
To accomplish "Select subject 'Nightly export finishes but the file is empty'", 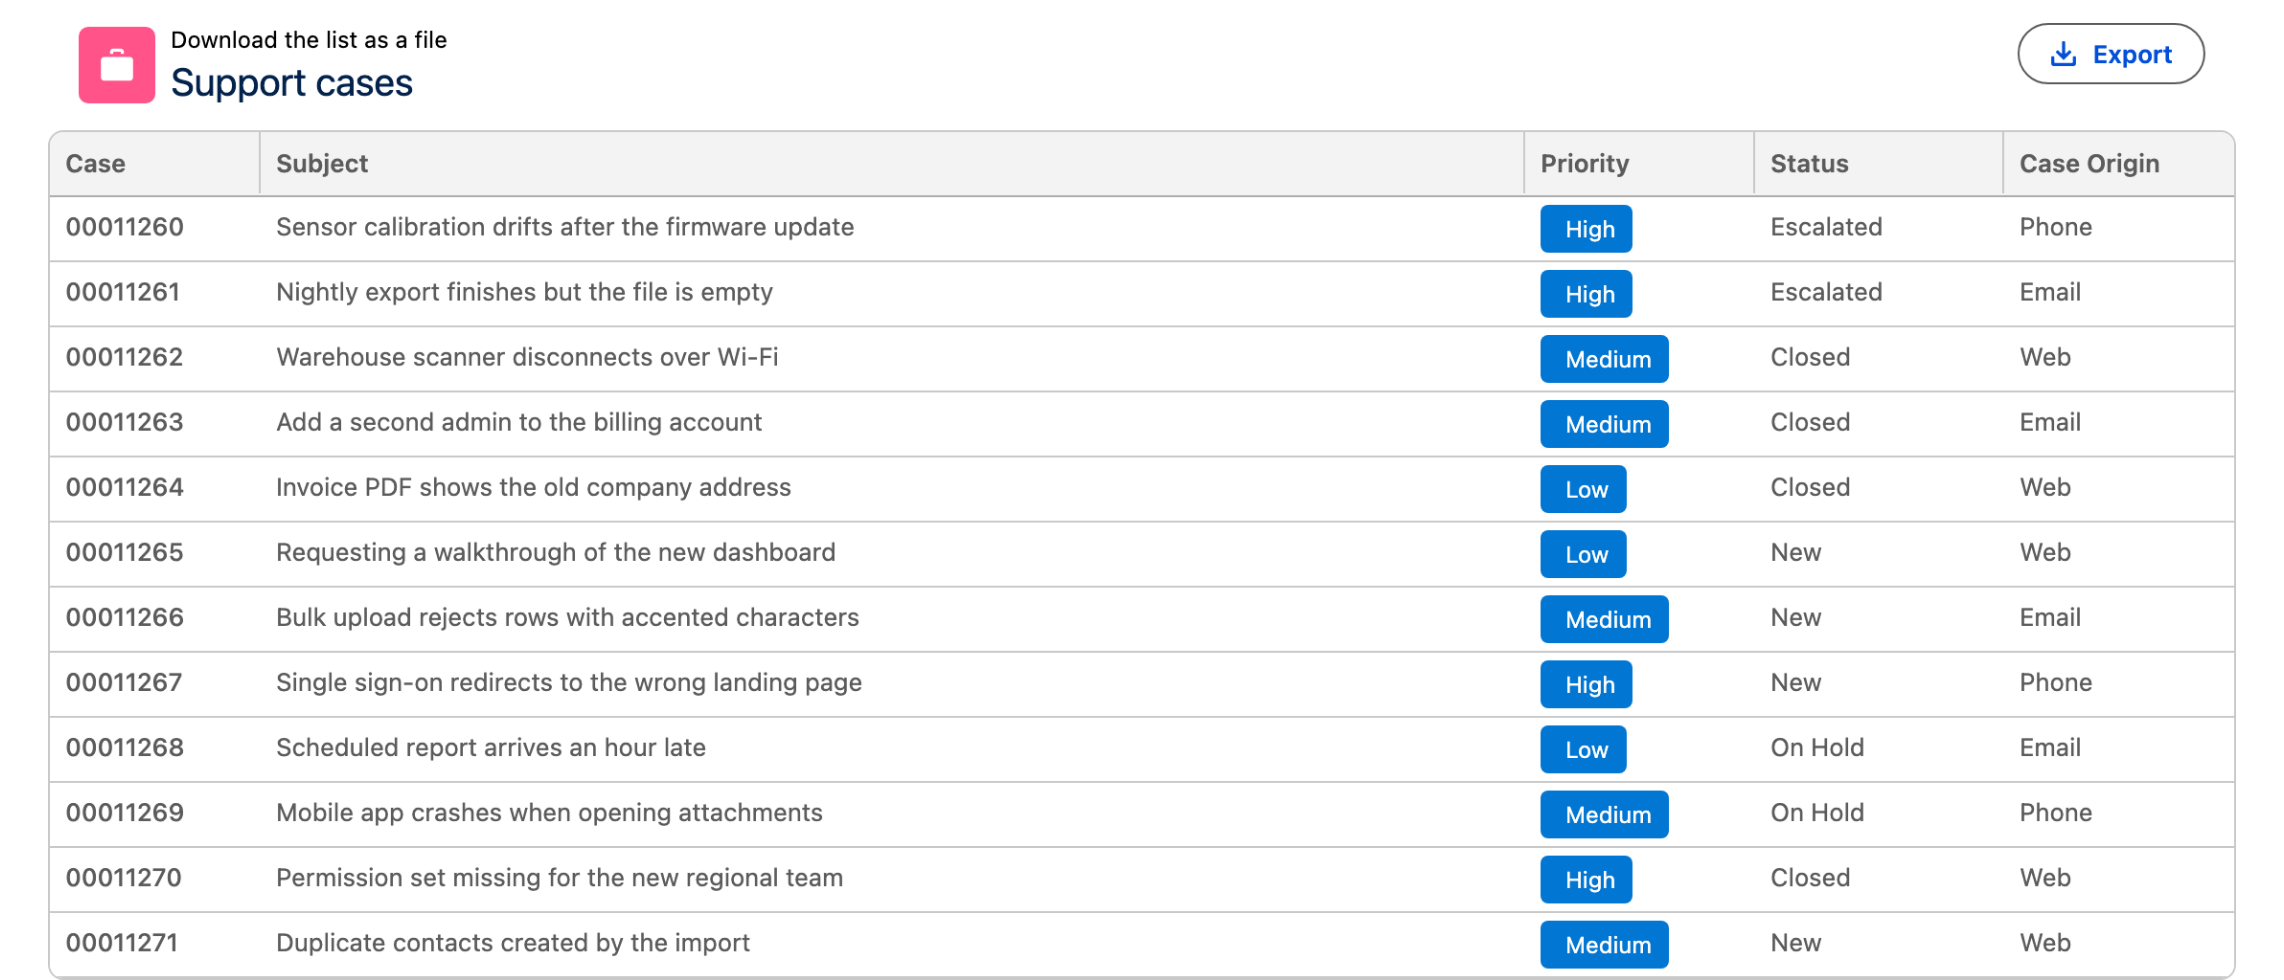I will point(524,292).
